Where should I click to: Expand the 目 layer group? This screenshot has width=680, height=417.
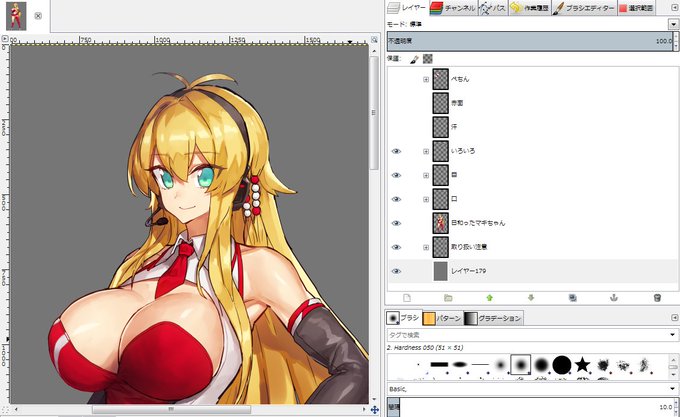click(426, 175)
